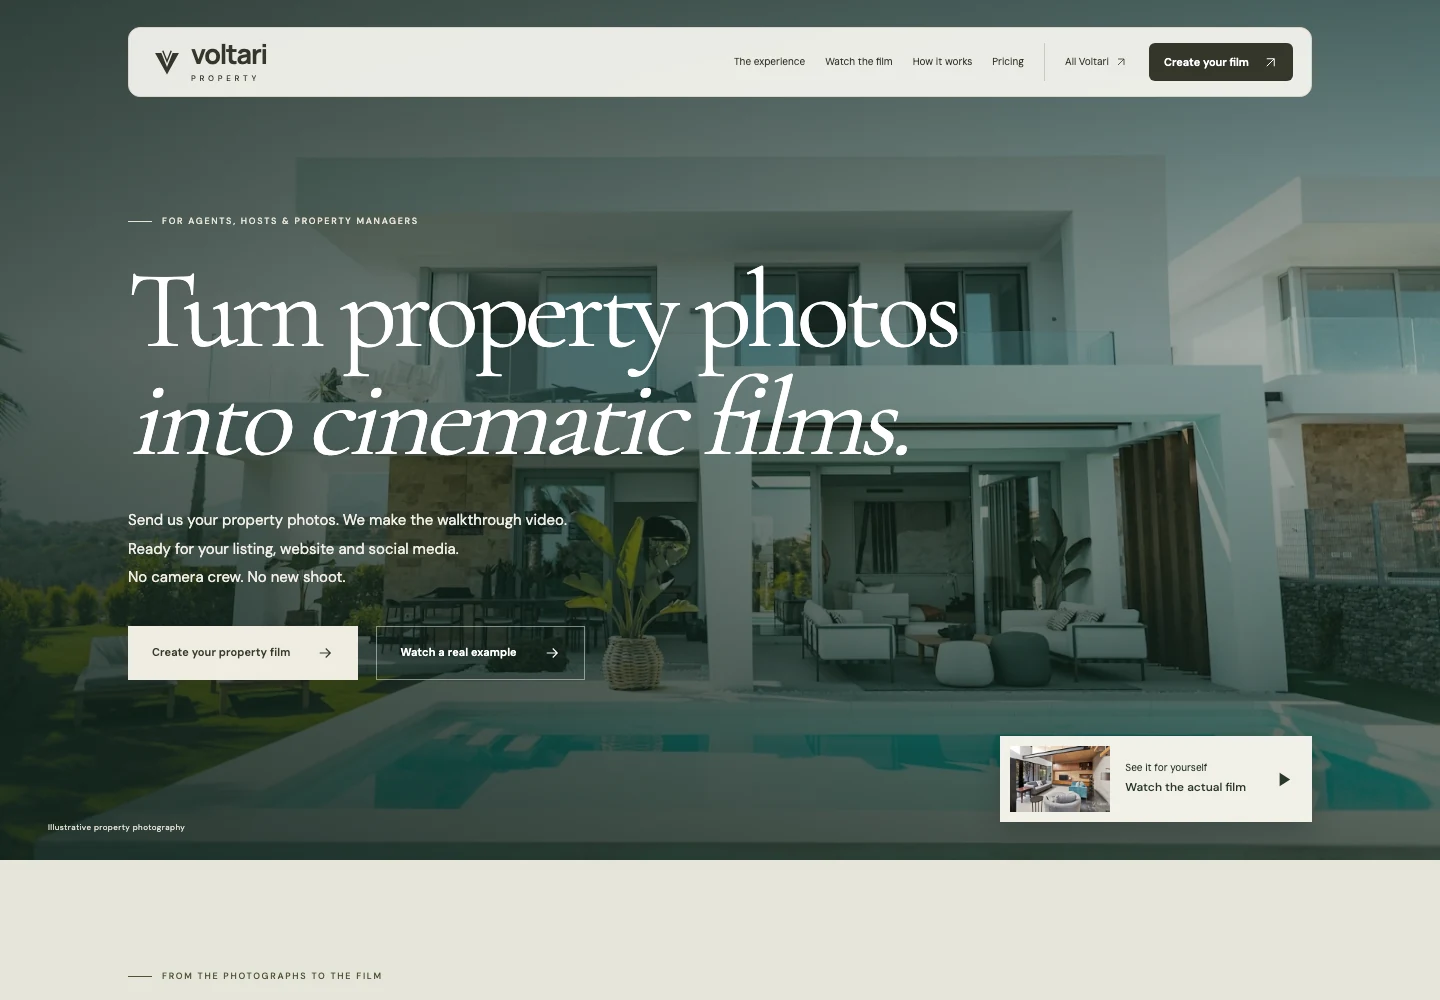Click Watch a real example button
This screenshot has height=1000, width=1440.
[480, 653]
